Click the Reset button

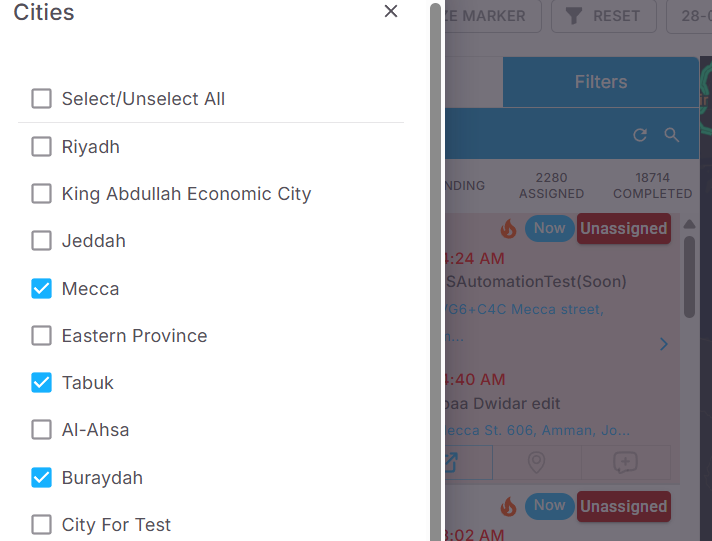point(604,16)
